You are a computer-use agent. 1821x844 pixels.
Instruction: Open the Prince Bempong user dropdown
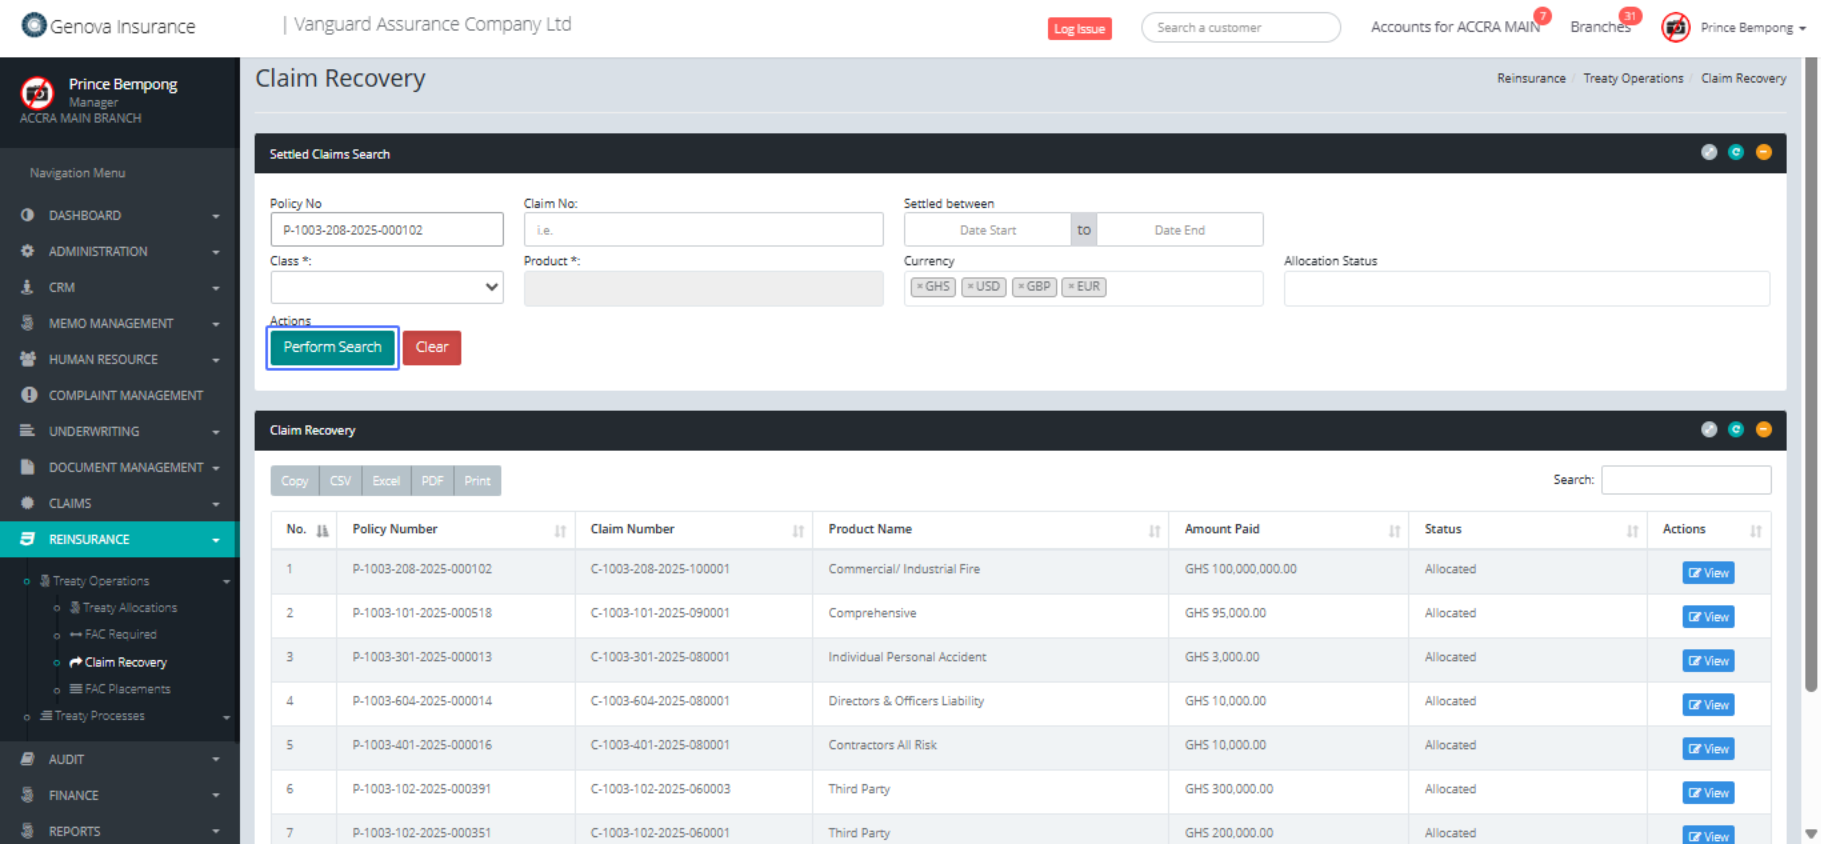click(1753, 28)
